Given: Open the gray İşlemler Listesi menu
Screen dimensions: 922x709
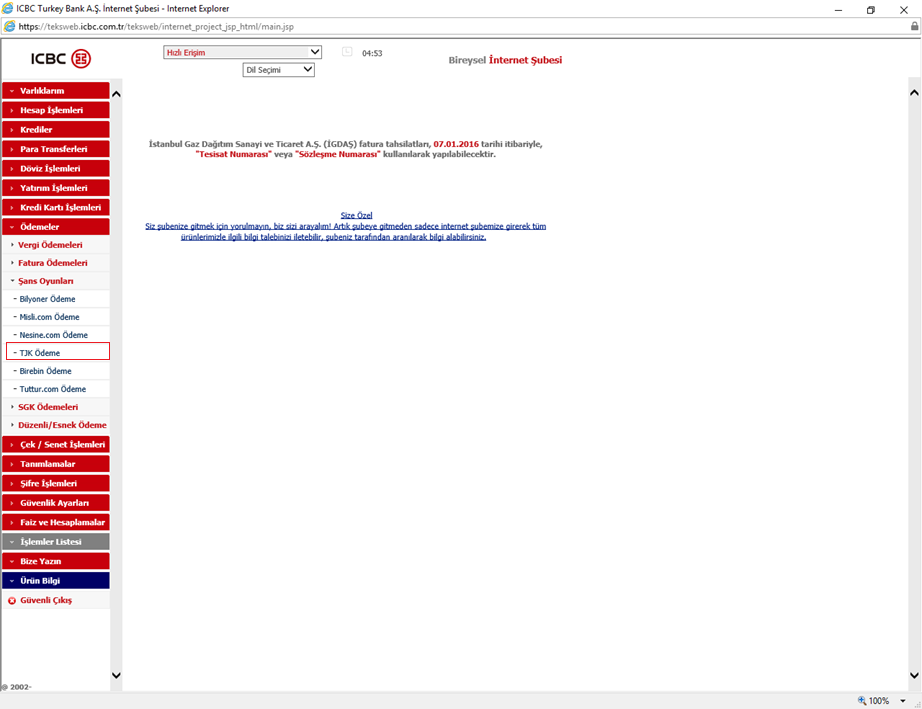Looking at the screenshot, I should click(x=56, y=541).
